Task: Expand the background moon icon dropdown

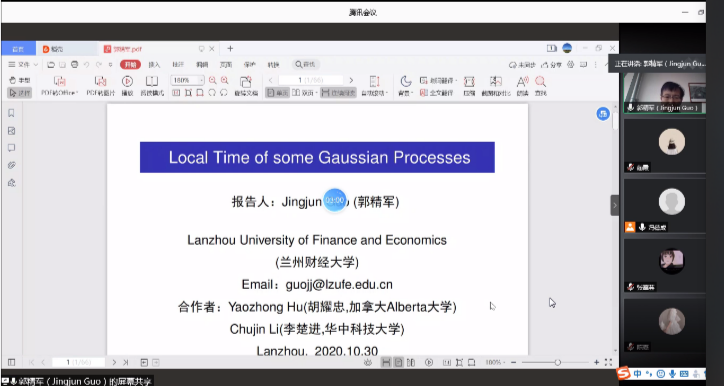Action: (x=405, y=86)
